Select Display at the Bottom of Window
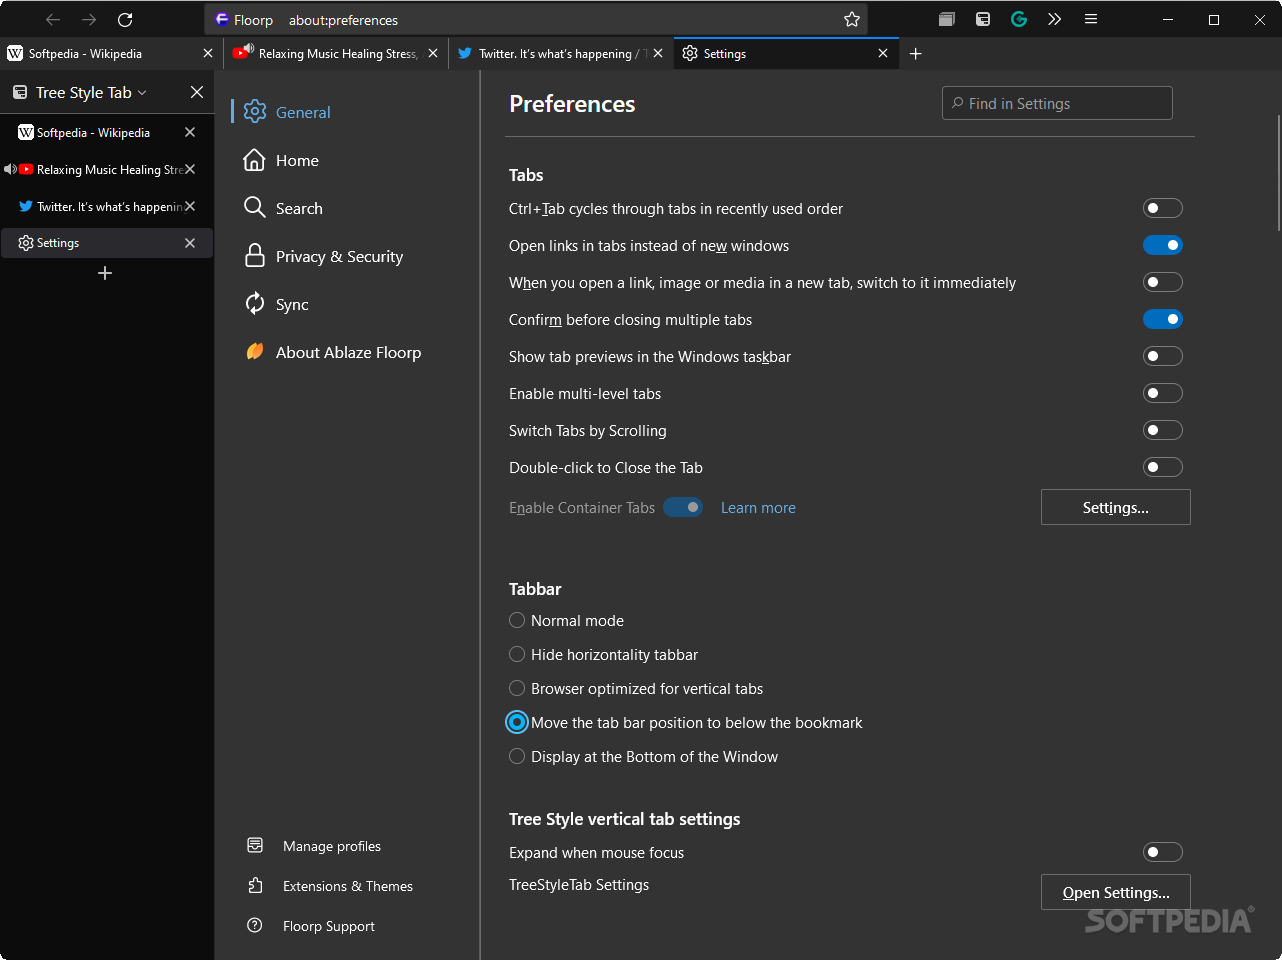This screenshot has width=1282, height=960. [x=517, y=756]
